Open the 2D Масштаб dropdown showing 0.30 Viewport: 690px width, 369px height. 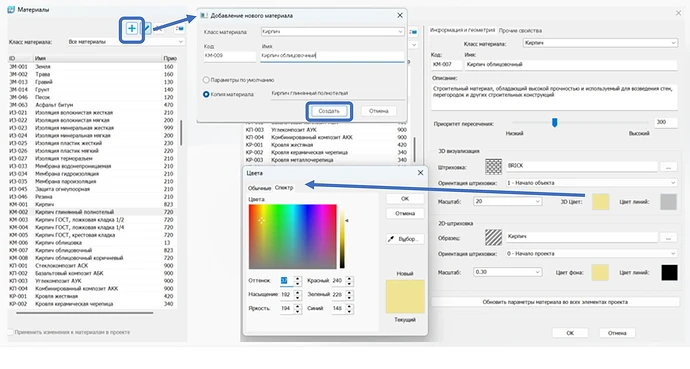[507, 272]
